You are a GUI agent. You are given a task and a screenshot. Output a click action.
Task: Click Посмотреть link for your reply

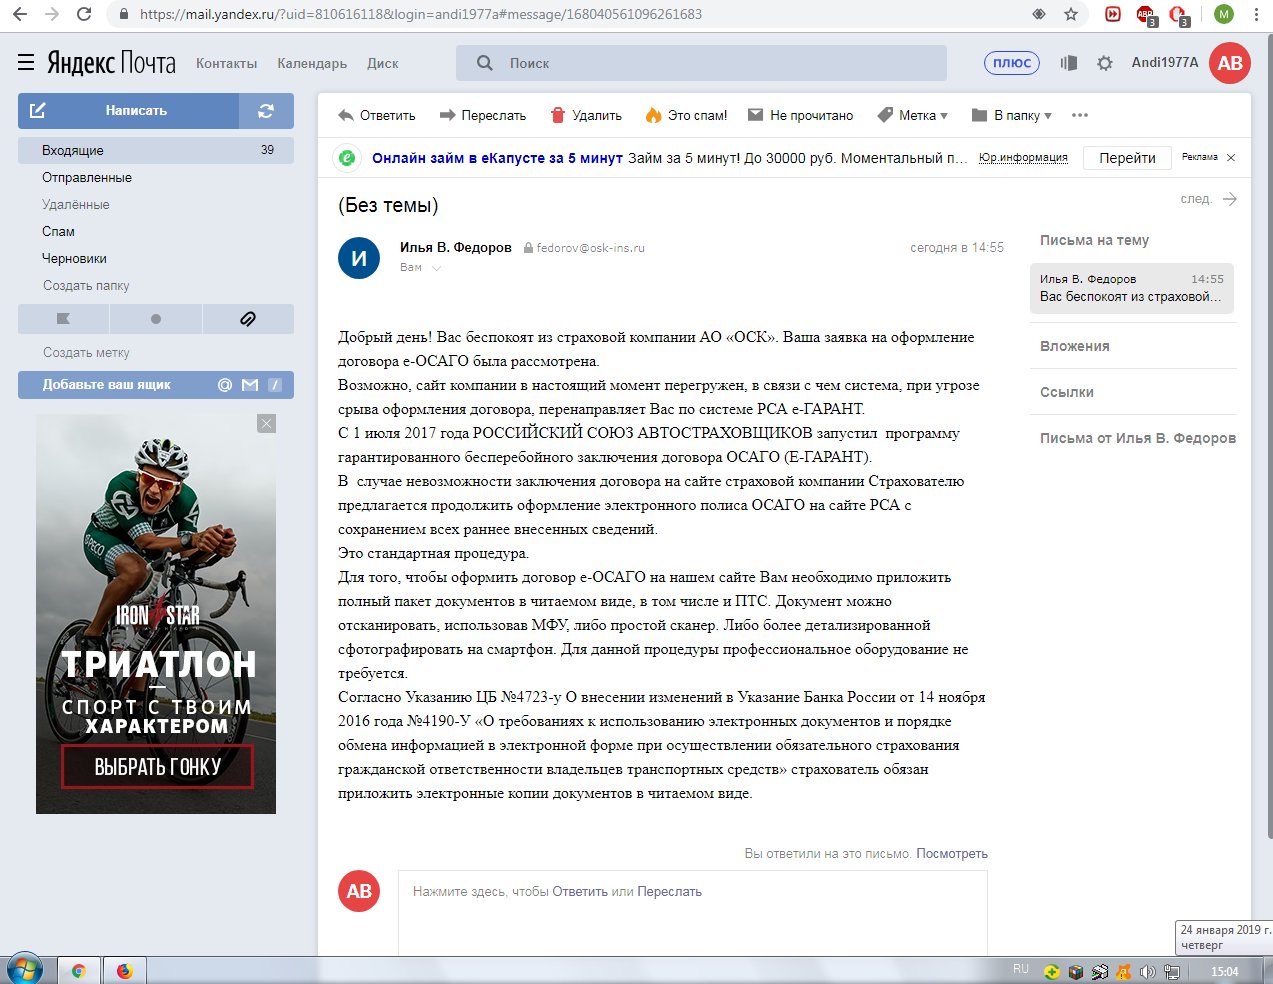(952, 854)
